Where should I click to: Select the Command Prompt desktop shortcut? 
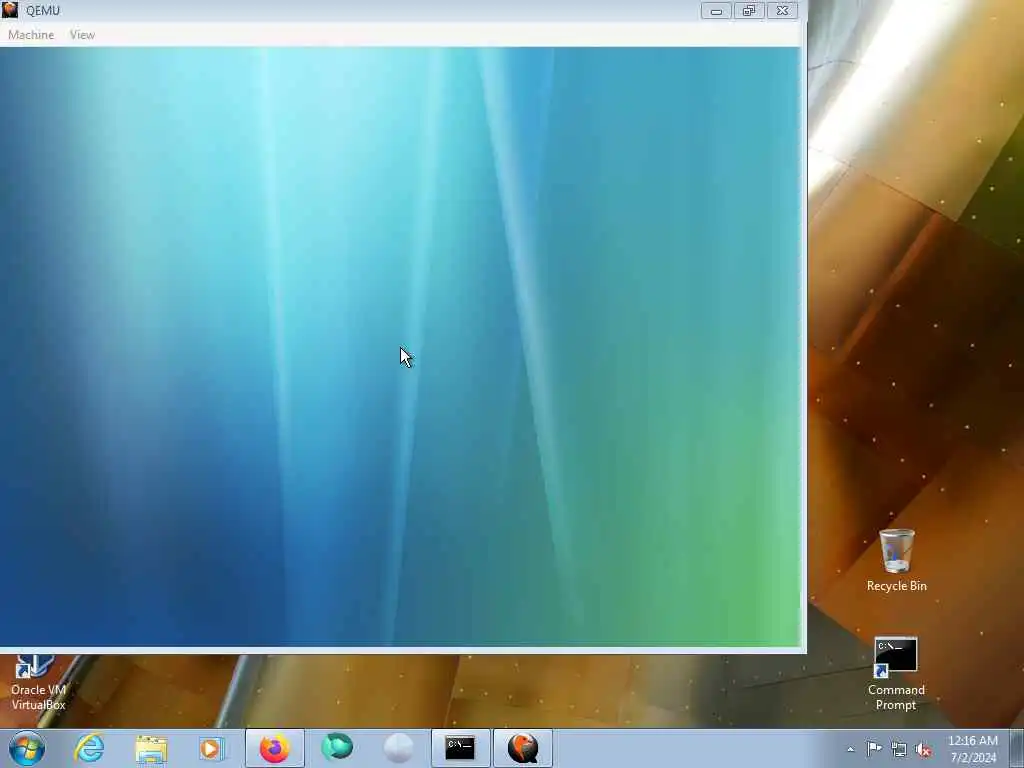(x=896, y=674)
